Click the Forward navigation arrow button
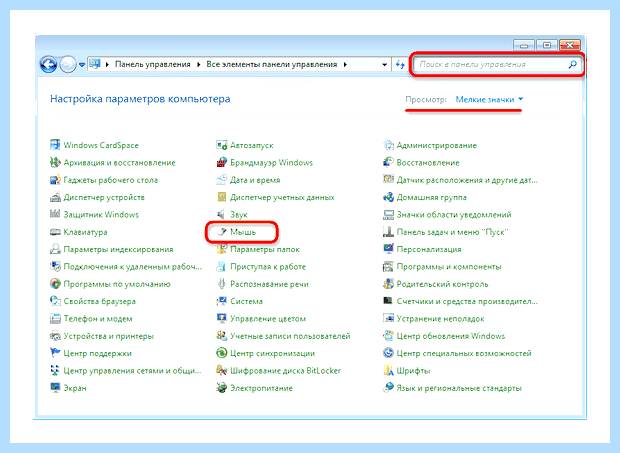Viewport: 620px width, 453px height. (x=68, y=64)
